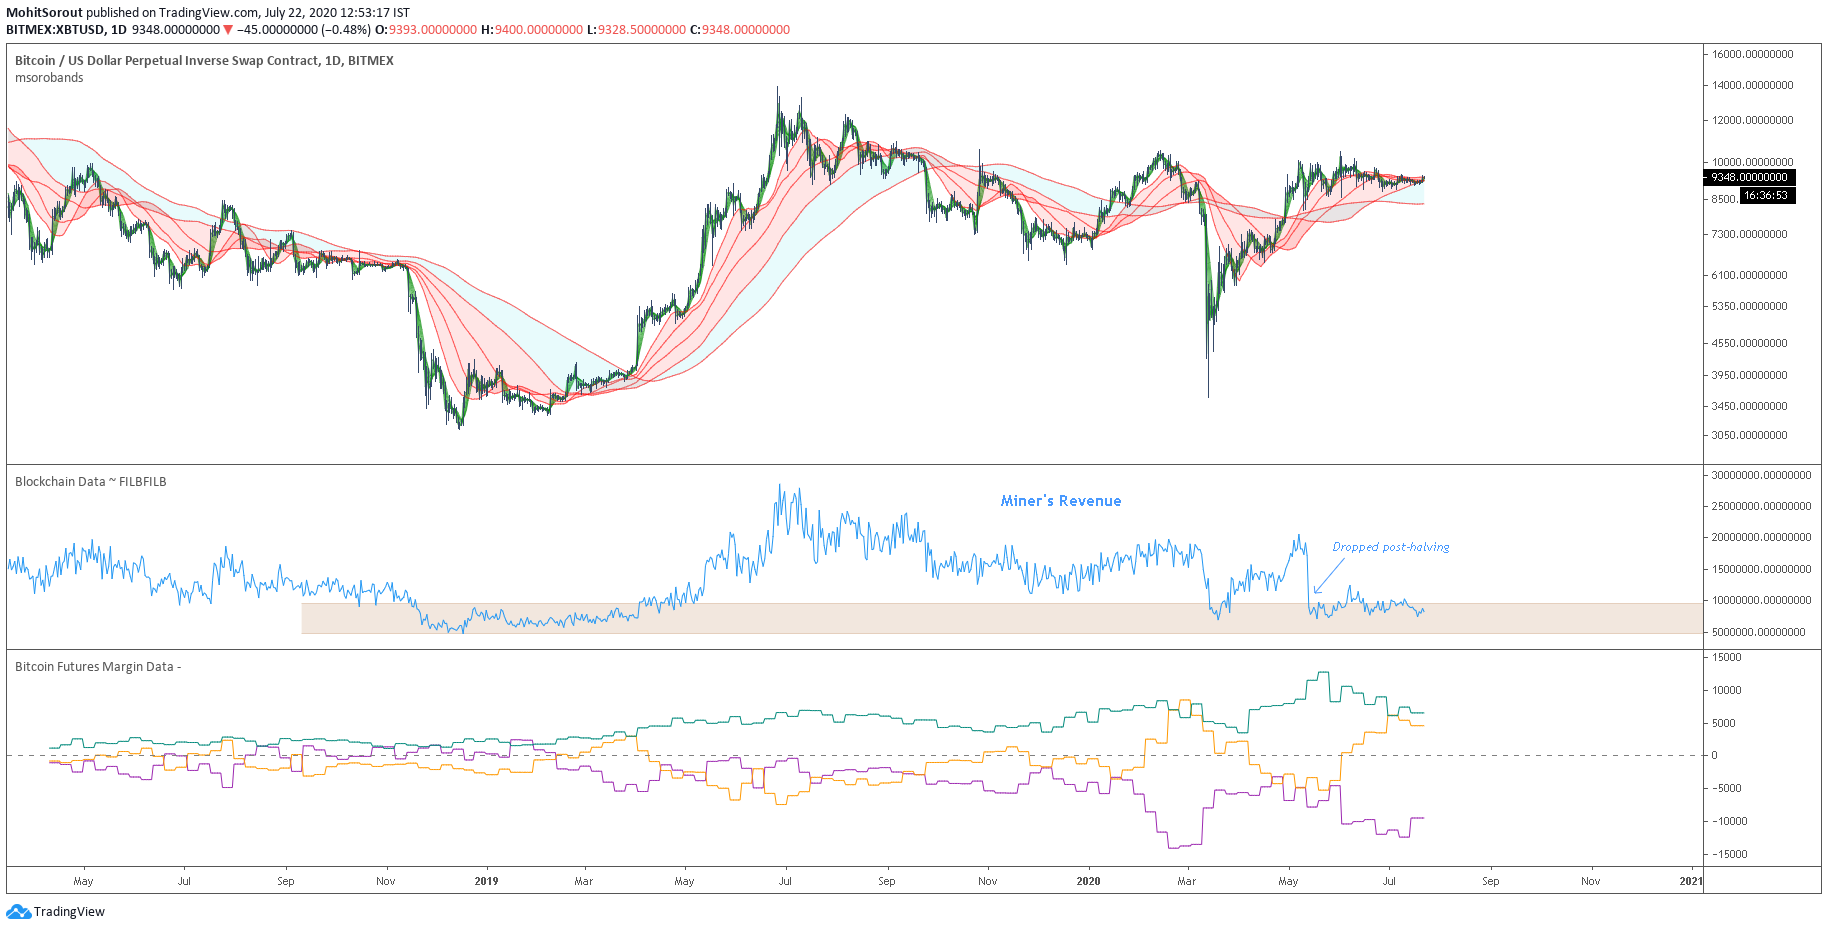Click the 2021 label on the time axis
The width and height of the screenshot is (1828, 930).
click(x=1690, y=881)
